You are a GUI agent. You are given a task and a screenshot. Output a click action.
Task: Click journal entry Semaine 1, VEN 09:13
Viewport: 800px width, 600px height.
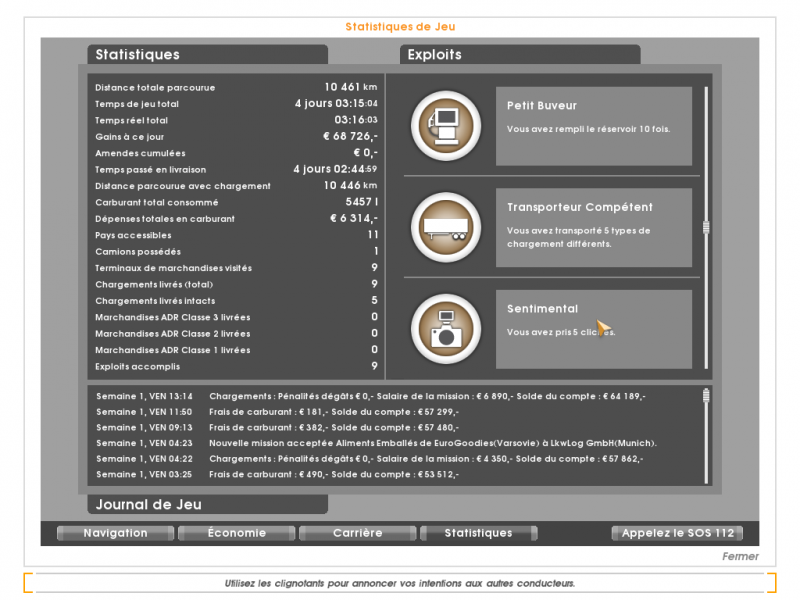[x=278, y=428]
